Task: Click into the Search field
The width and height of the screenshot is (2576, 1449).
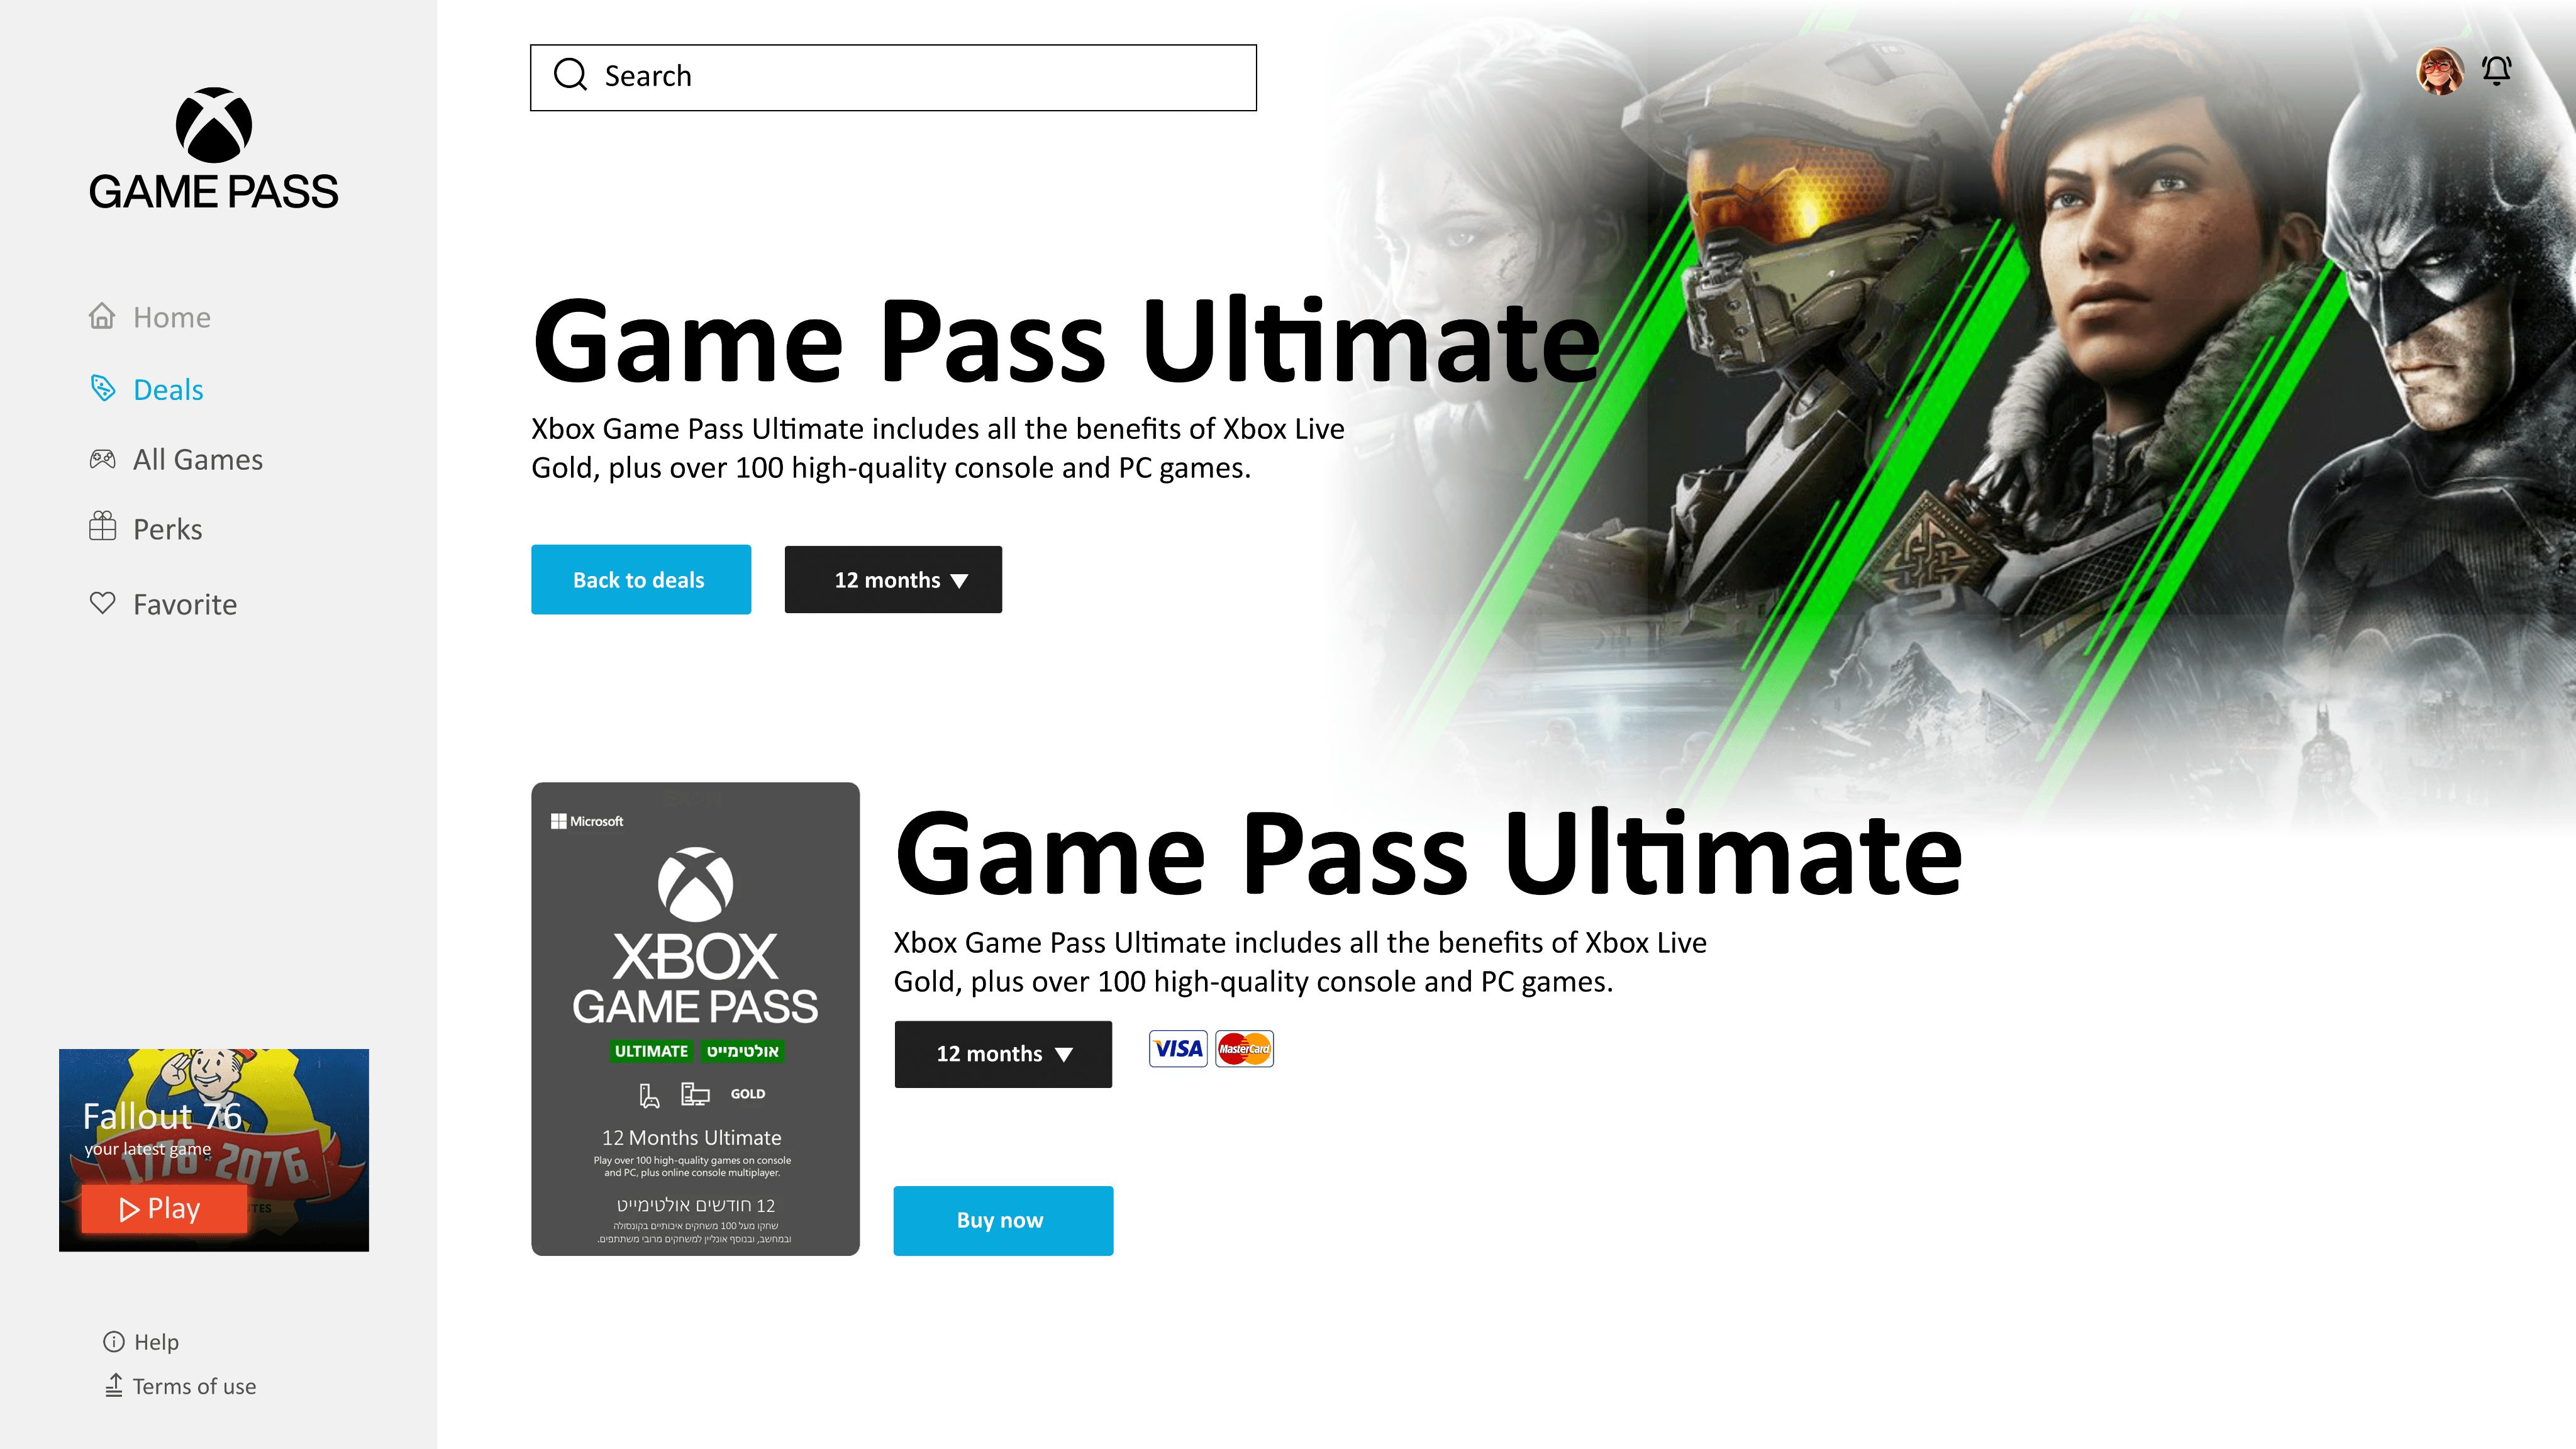Action: (x=893, y=77)
